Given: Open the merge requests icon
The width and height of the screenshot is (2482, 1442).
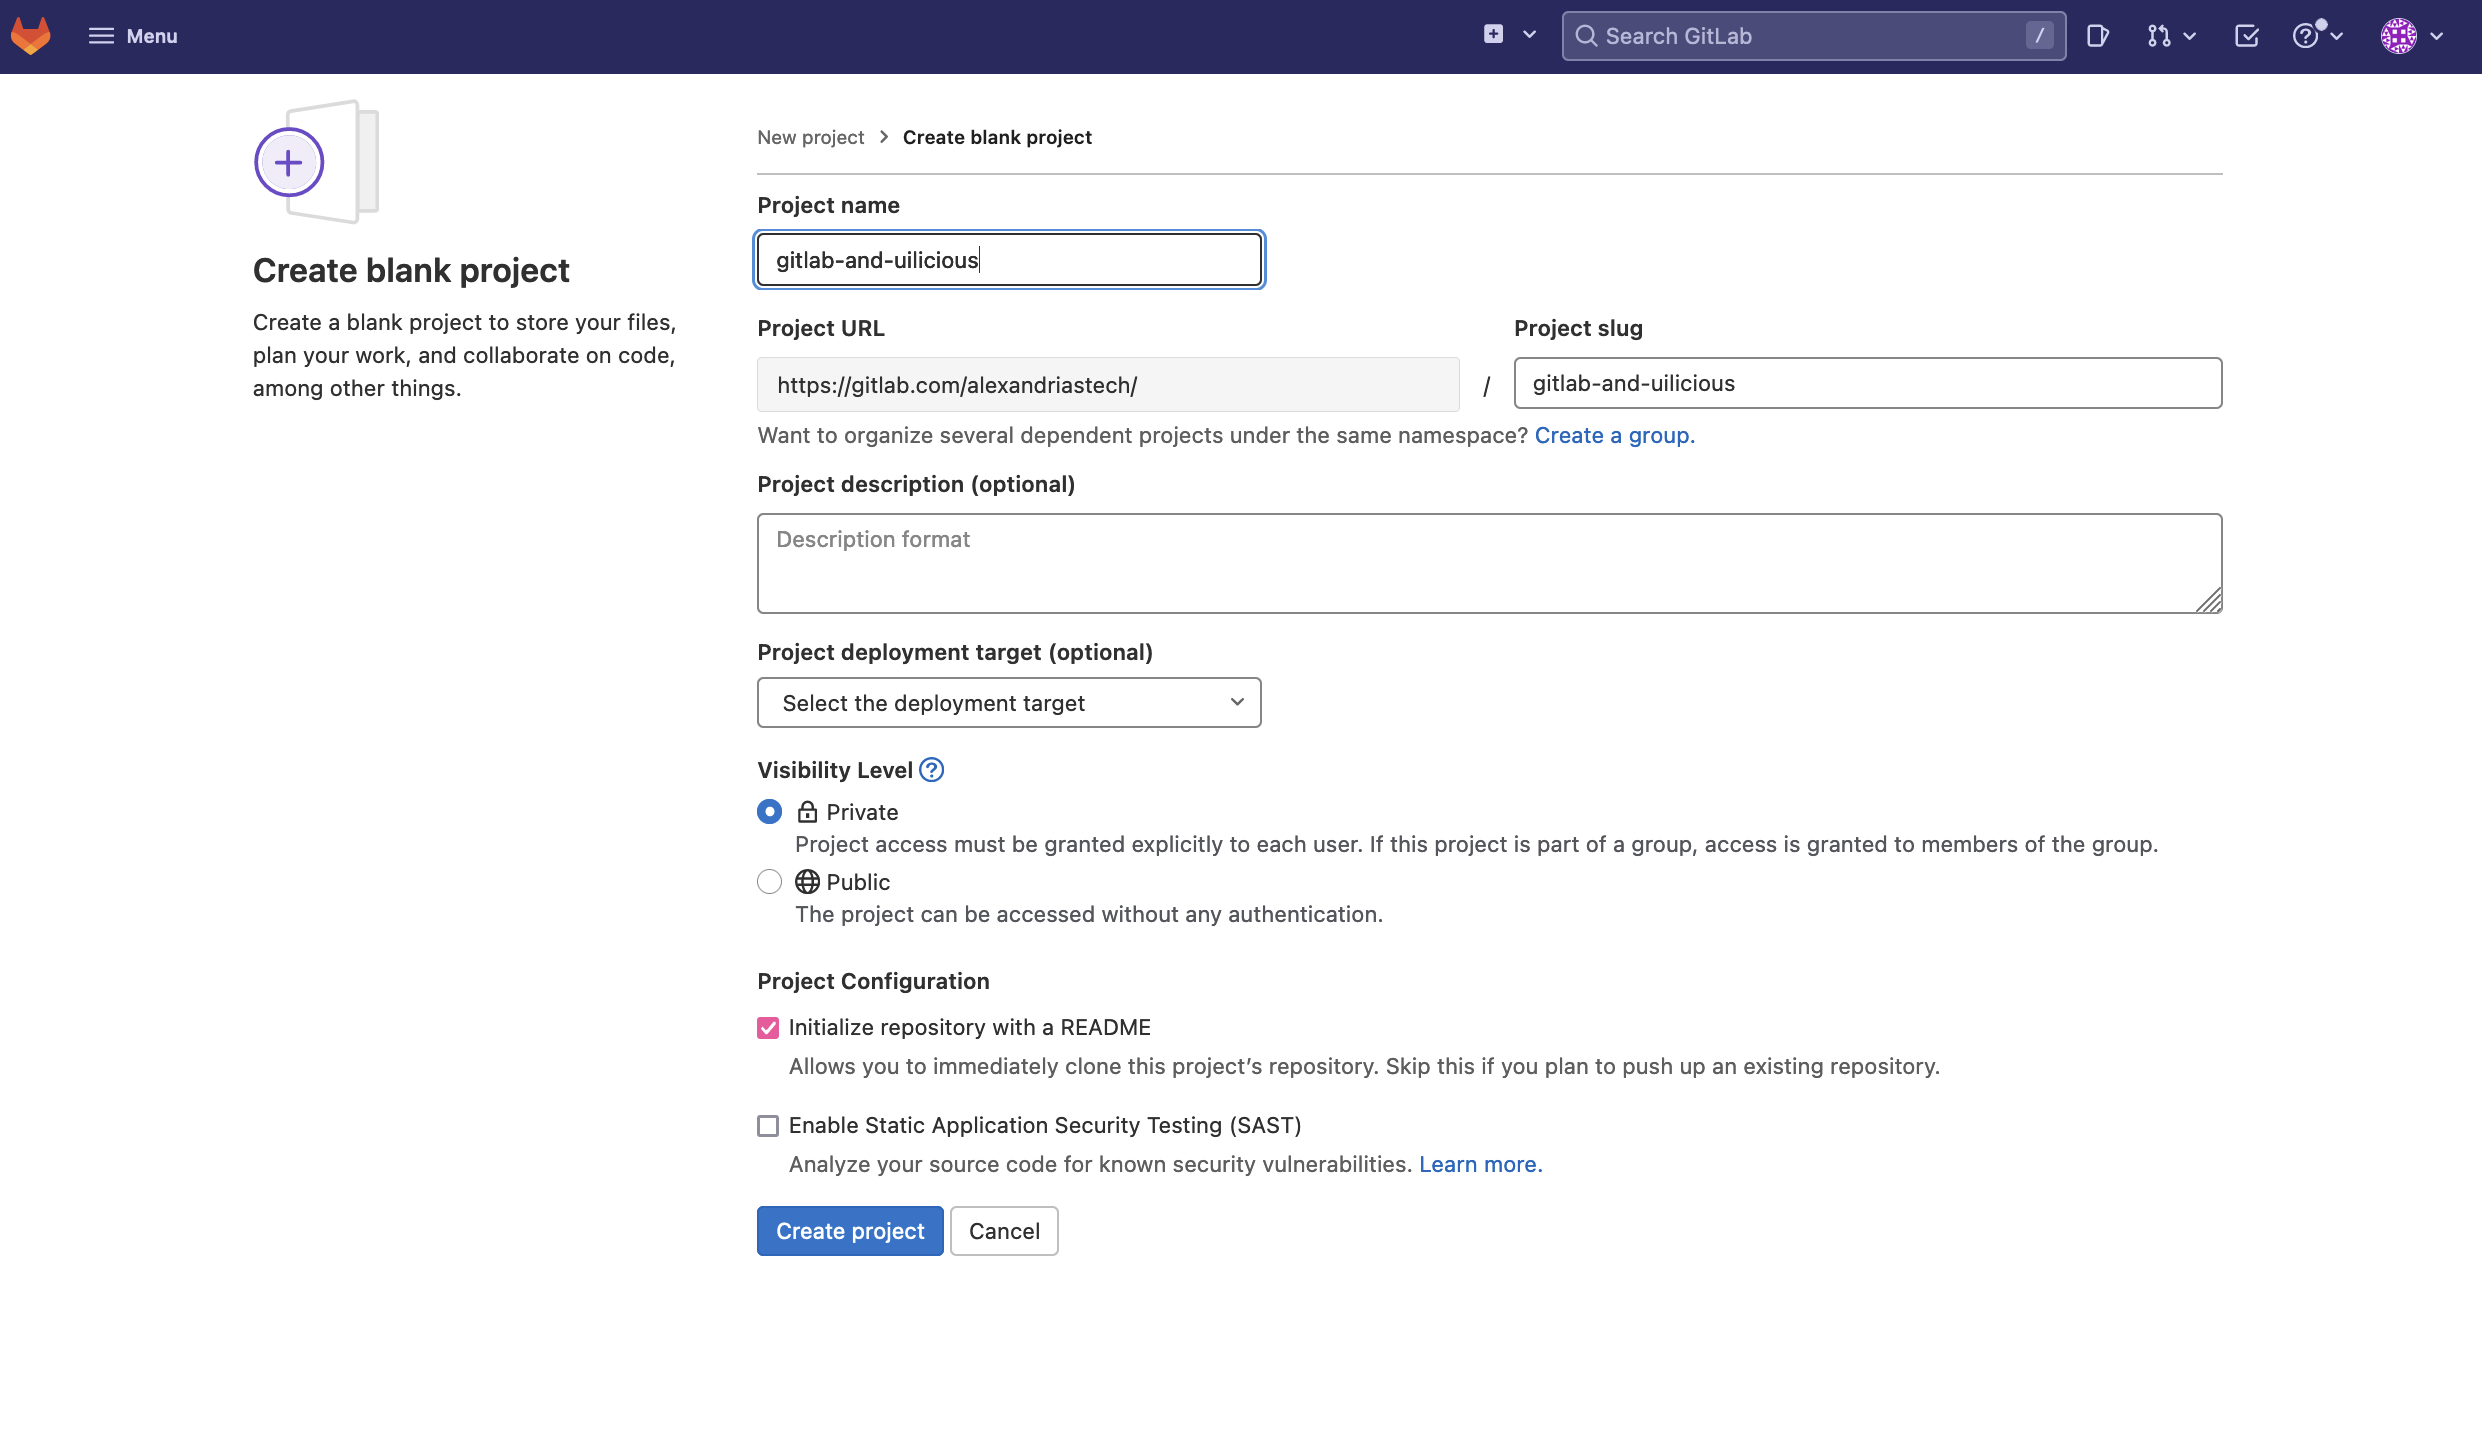Looking at the screenshot, I should point(2160,35).
